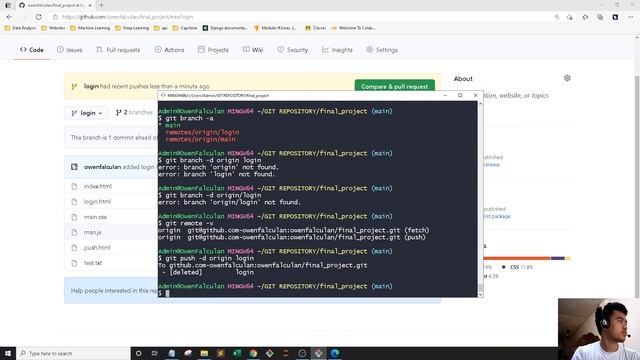Open Cortana circle icon in taskbar

pos(138,353)
